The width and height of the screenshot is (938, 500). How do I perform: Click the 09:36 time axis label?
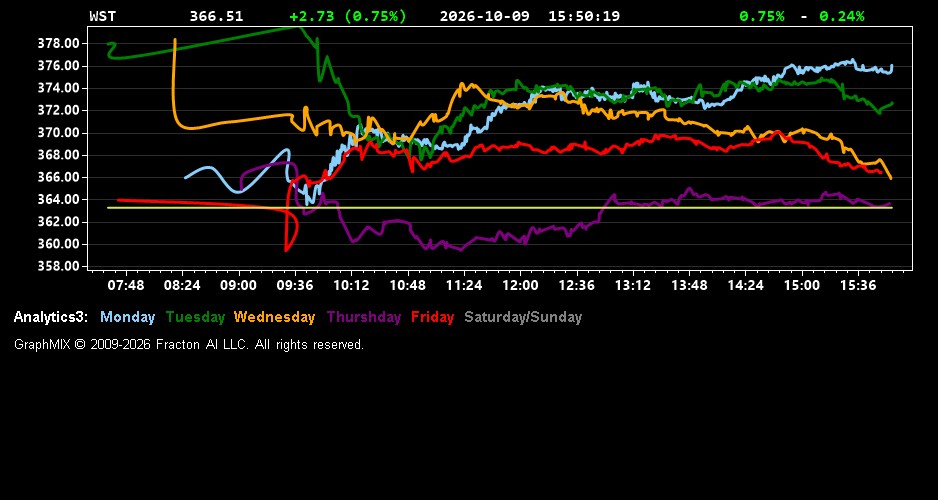point(294,285)
